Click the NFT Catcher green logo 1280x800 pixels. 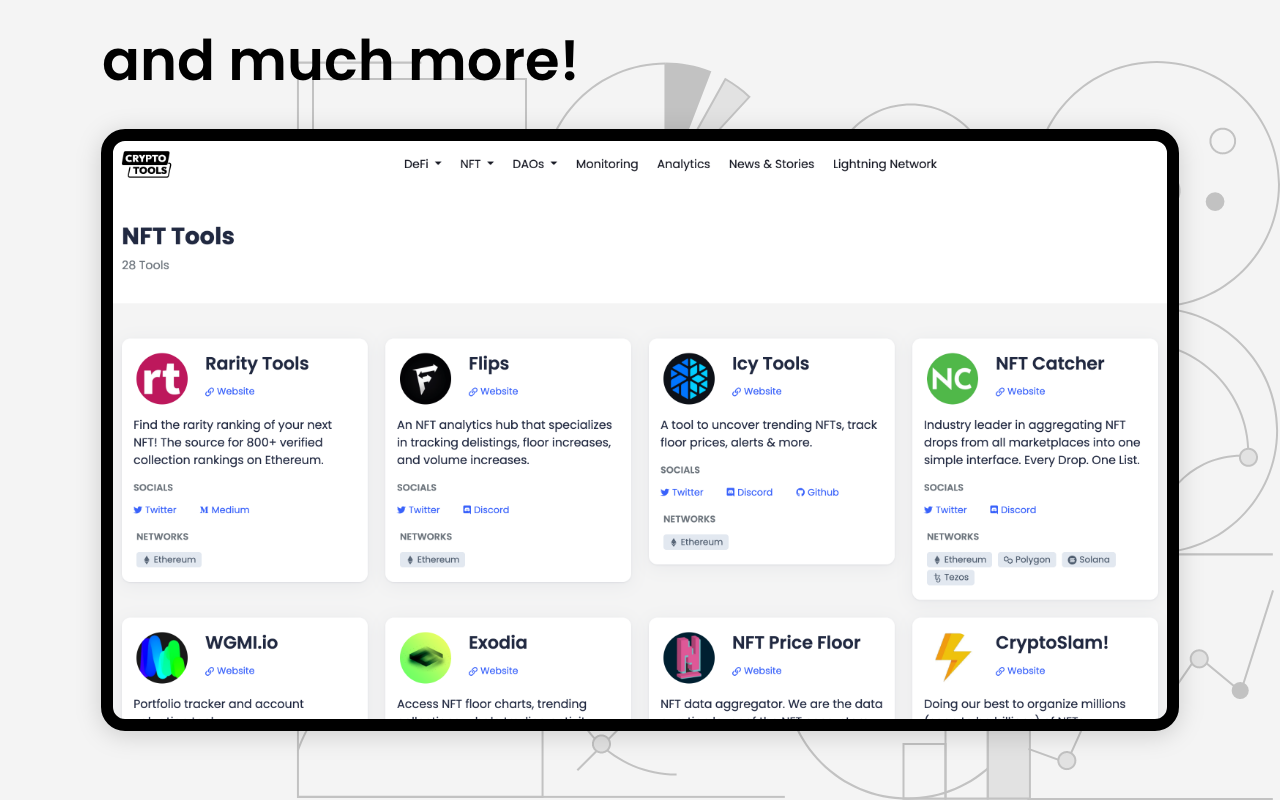coord(952,378)
